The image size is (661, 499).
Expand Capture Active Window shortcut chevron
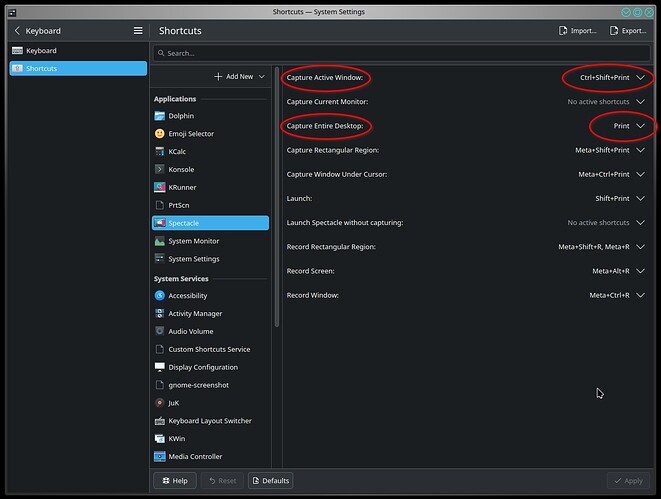(x=640, y=78)
